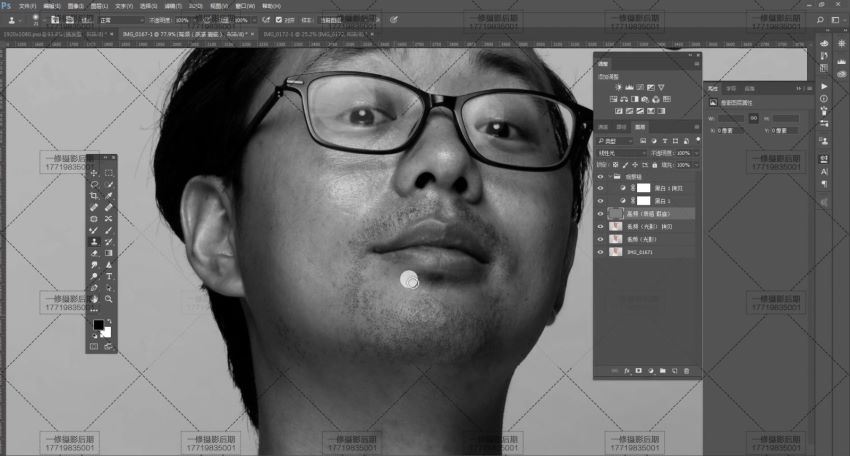Viewport: 850px width, 456px height.
Task: Switch to the 属性 panel tab
Action: click(713, 88)
